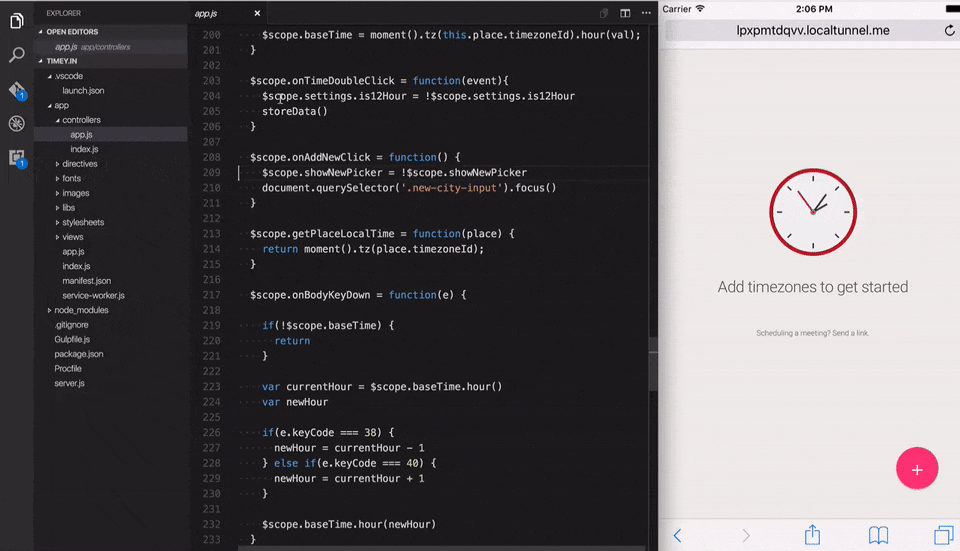
Task: Tap the Safari share icon
Action: 812,535
